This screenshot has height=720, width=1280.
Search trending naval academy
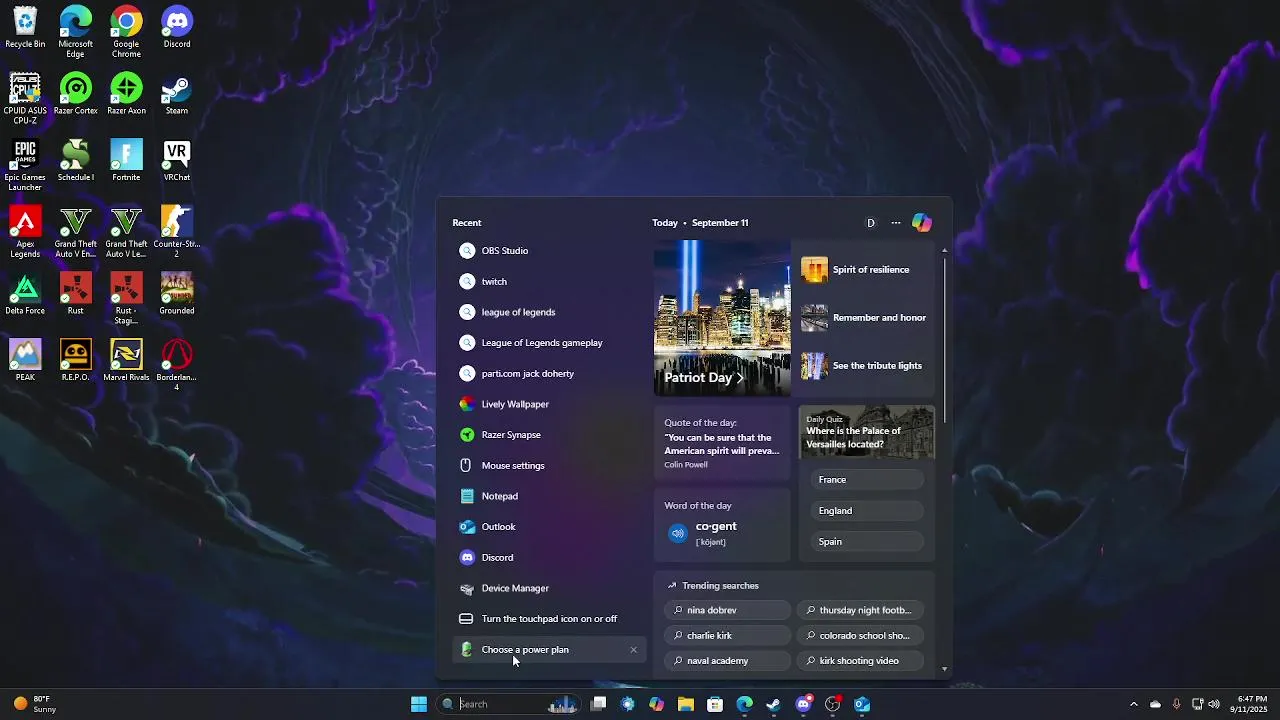727,661
